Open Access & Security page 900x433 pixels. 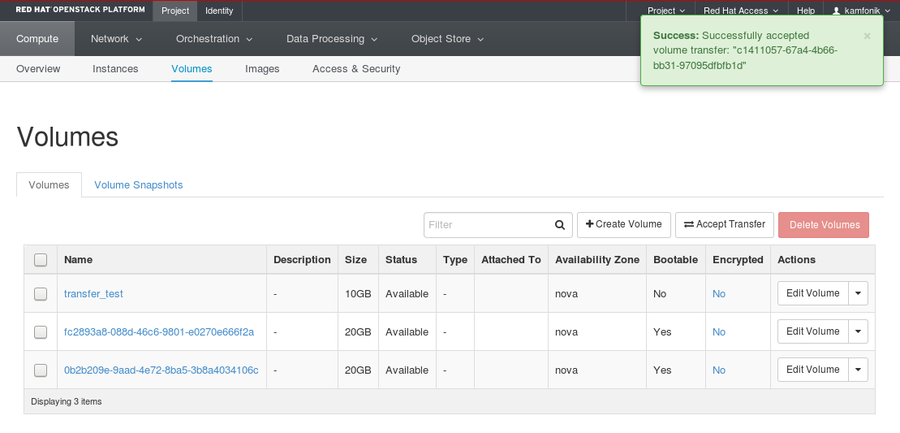click(356, 69)
